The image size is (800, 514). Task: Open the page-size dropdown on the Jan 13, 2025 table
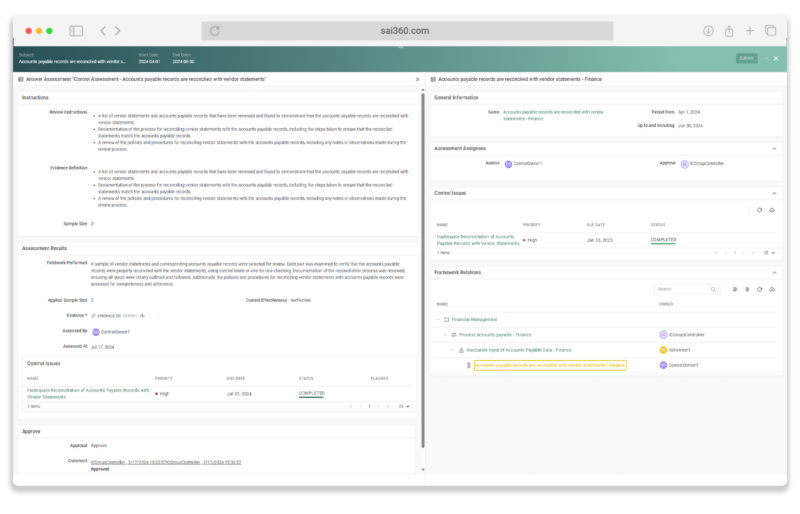pos(769,253)
